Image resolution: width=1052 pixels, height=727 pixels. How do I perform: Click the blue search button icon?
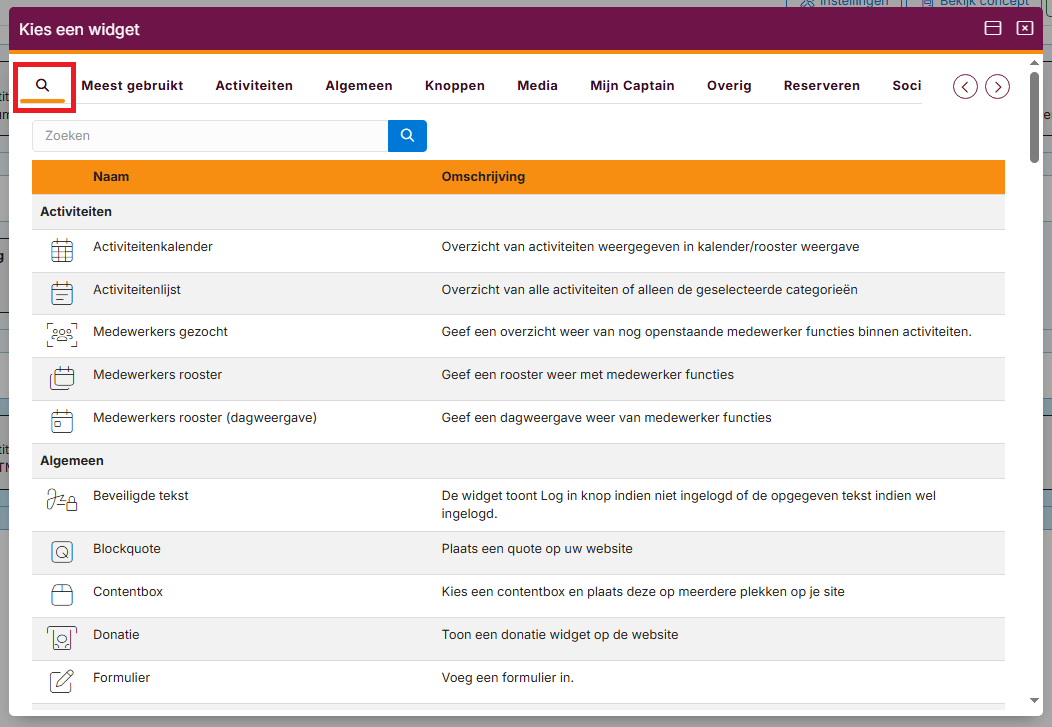(407, 135)
